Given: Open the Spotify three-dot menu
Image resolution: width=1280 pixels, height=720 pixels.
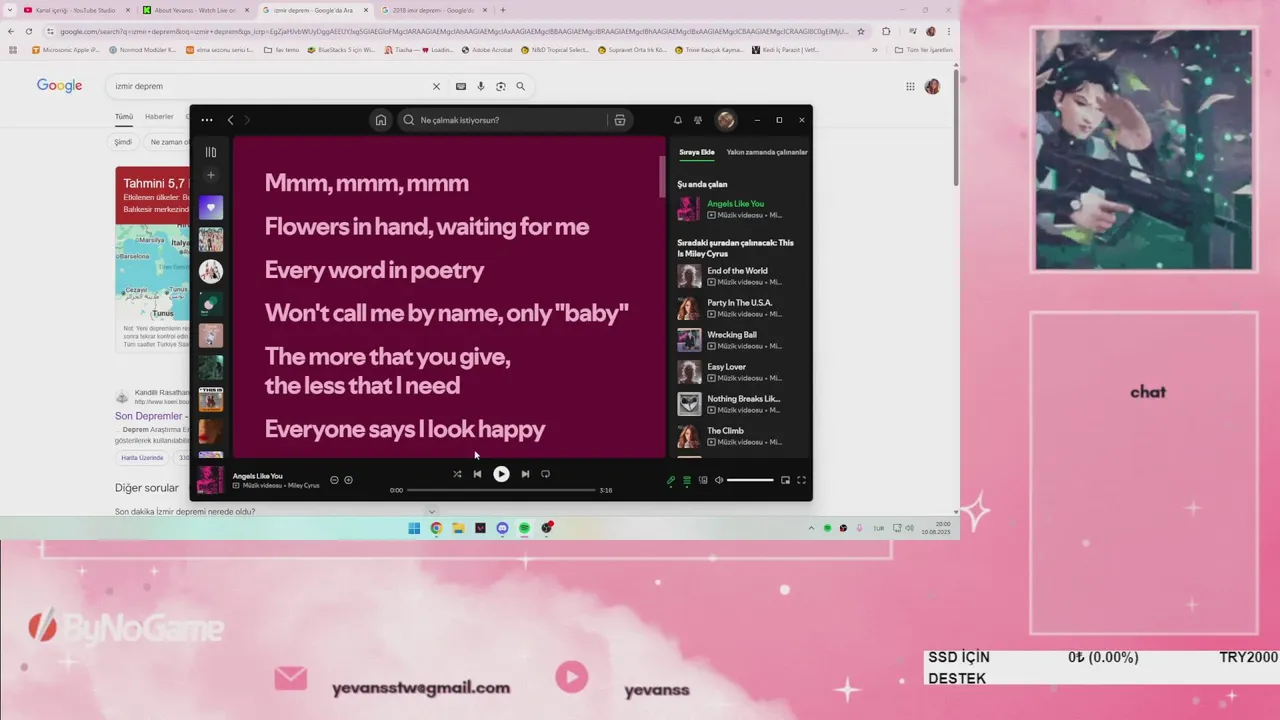Looking at the screenshot, I should coord(207,120).
